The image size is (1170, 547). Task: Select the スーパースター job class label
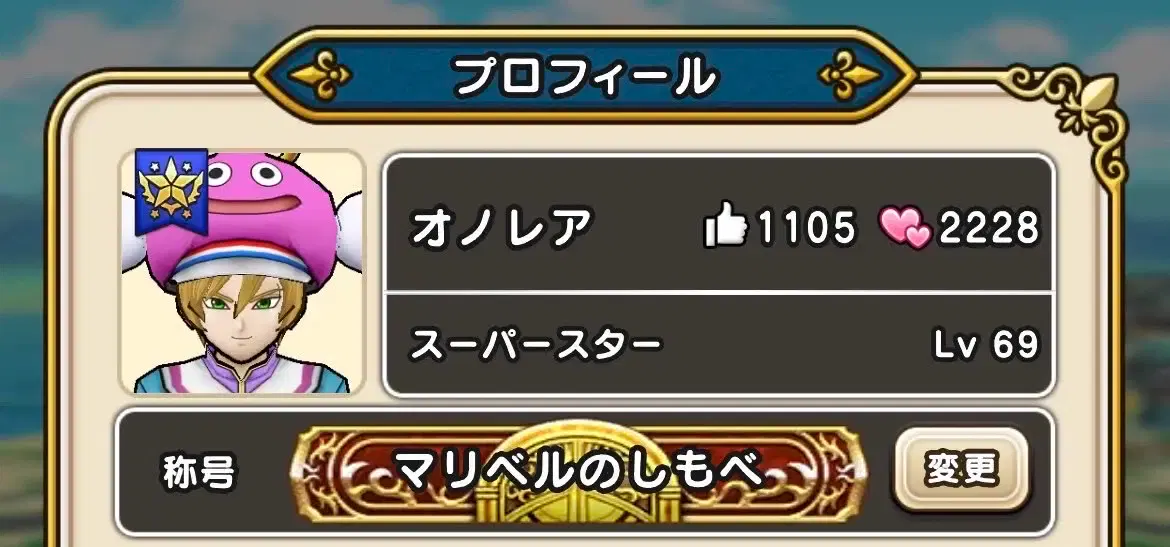pos(535,346)
